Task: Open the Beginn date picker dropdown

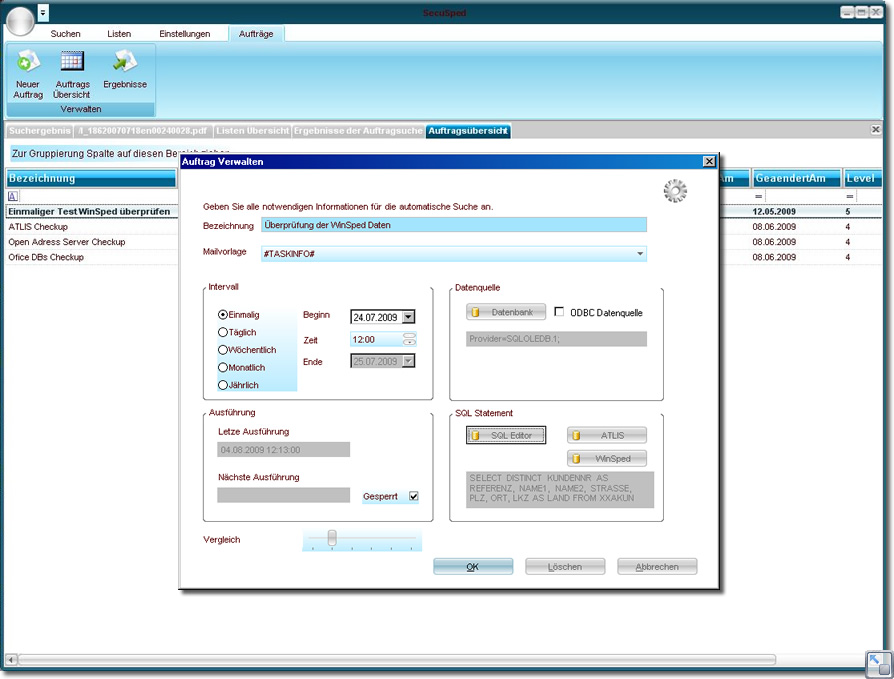Action: pyautogui.click(x=407, y=317)
